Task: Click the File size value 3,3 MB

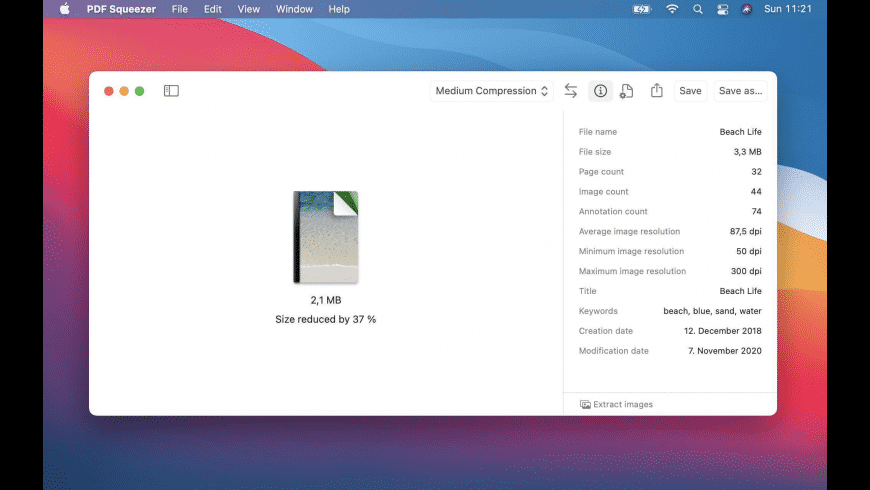Action: [x=747, y=151]
